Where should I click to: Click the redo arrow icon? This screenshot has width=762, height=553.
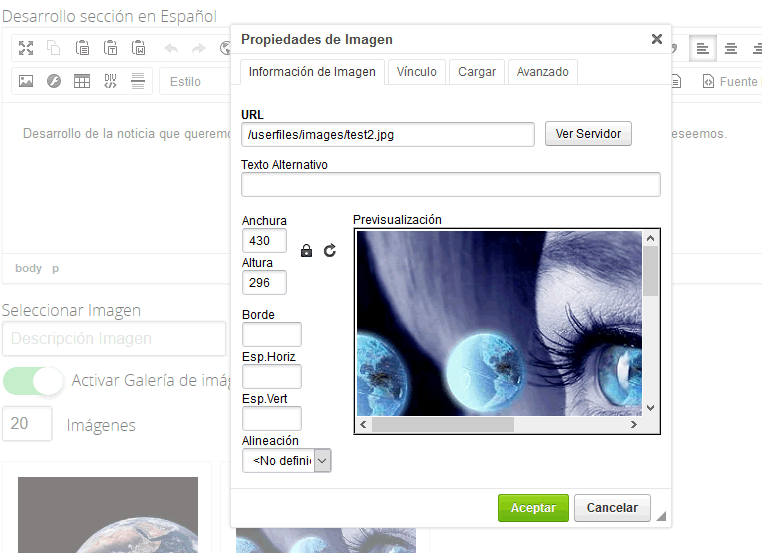click(199, 48)
